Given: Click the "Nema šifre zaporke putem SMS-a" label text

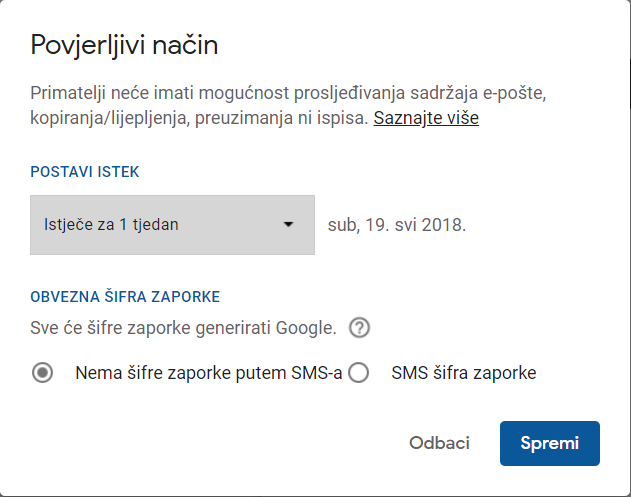Looking at the screenshot, I should coord(209,373).
